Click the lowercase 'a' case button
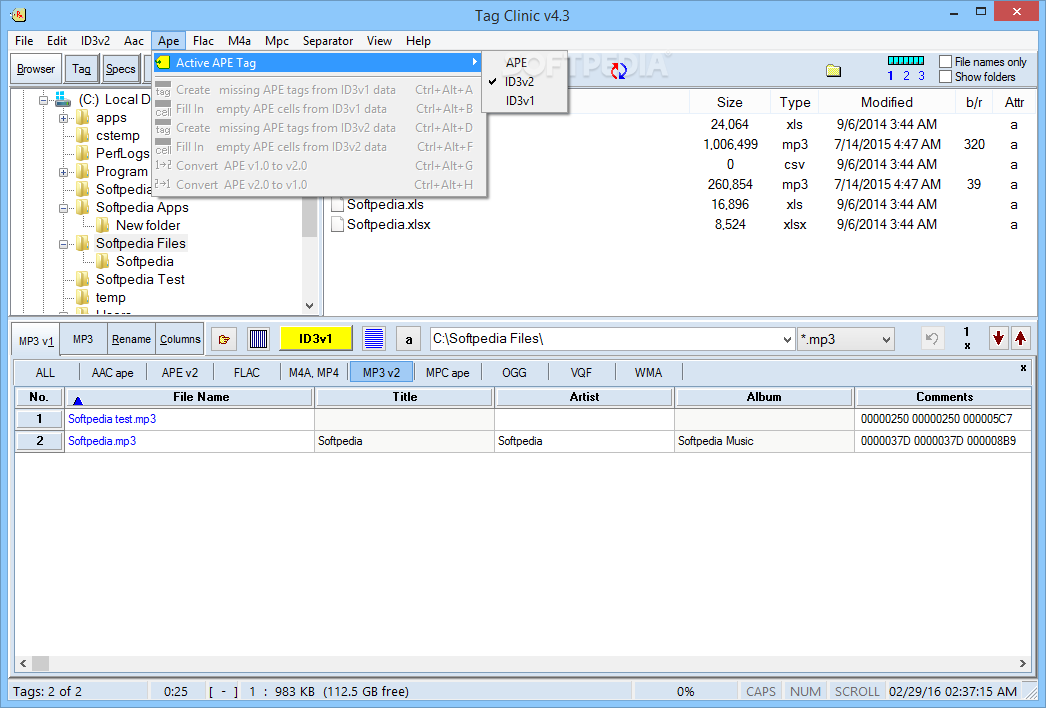 pos(408,339)
